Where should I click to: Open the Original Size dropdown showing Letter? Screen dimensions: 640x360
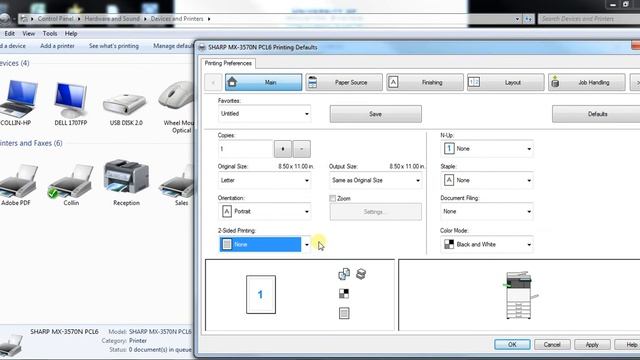tap(264, 180)
